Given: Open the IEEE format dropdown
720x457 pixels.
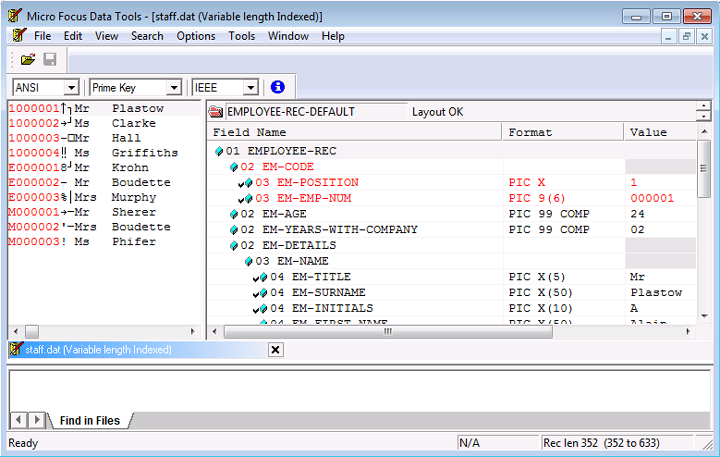Looking at the screenshot, I should pos(250,88).
